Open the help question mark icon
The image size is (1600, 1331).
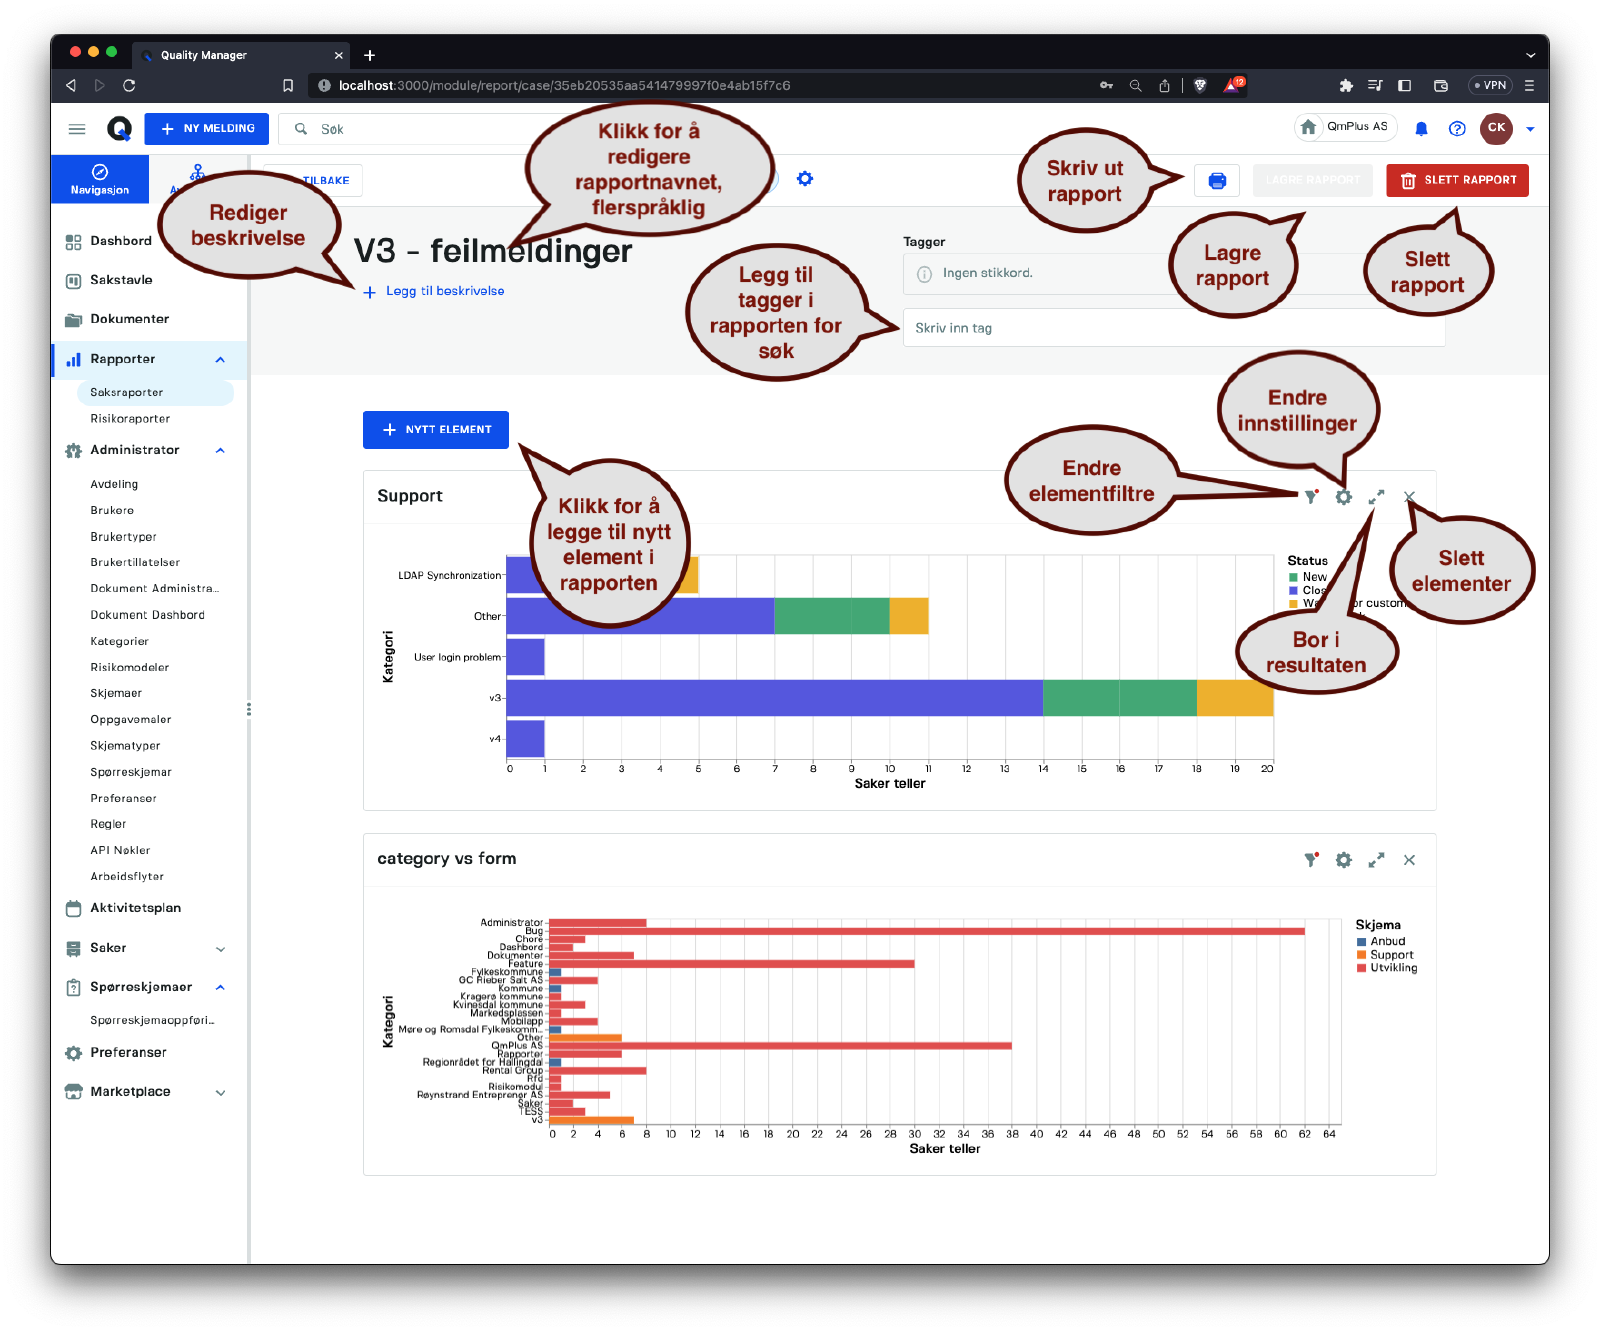[x=1457, y=129]
